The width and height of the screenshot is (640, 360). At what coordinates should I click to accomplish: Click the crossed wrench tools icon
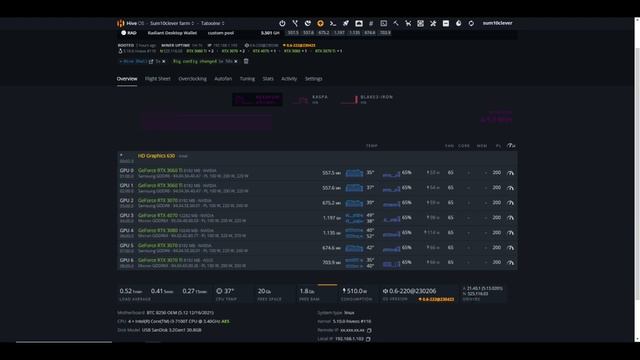coord(433,23)
